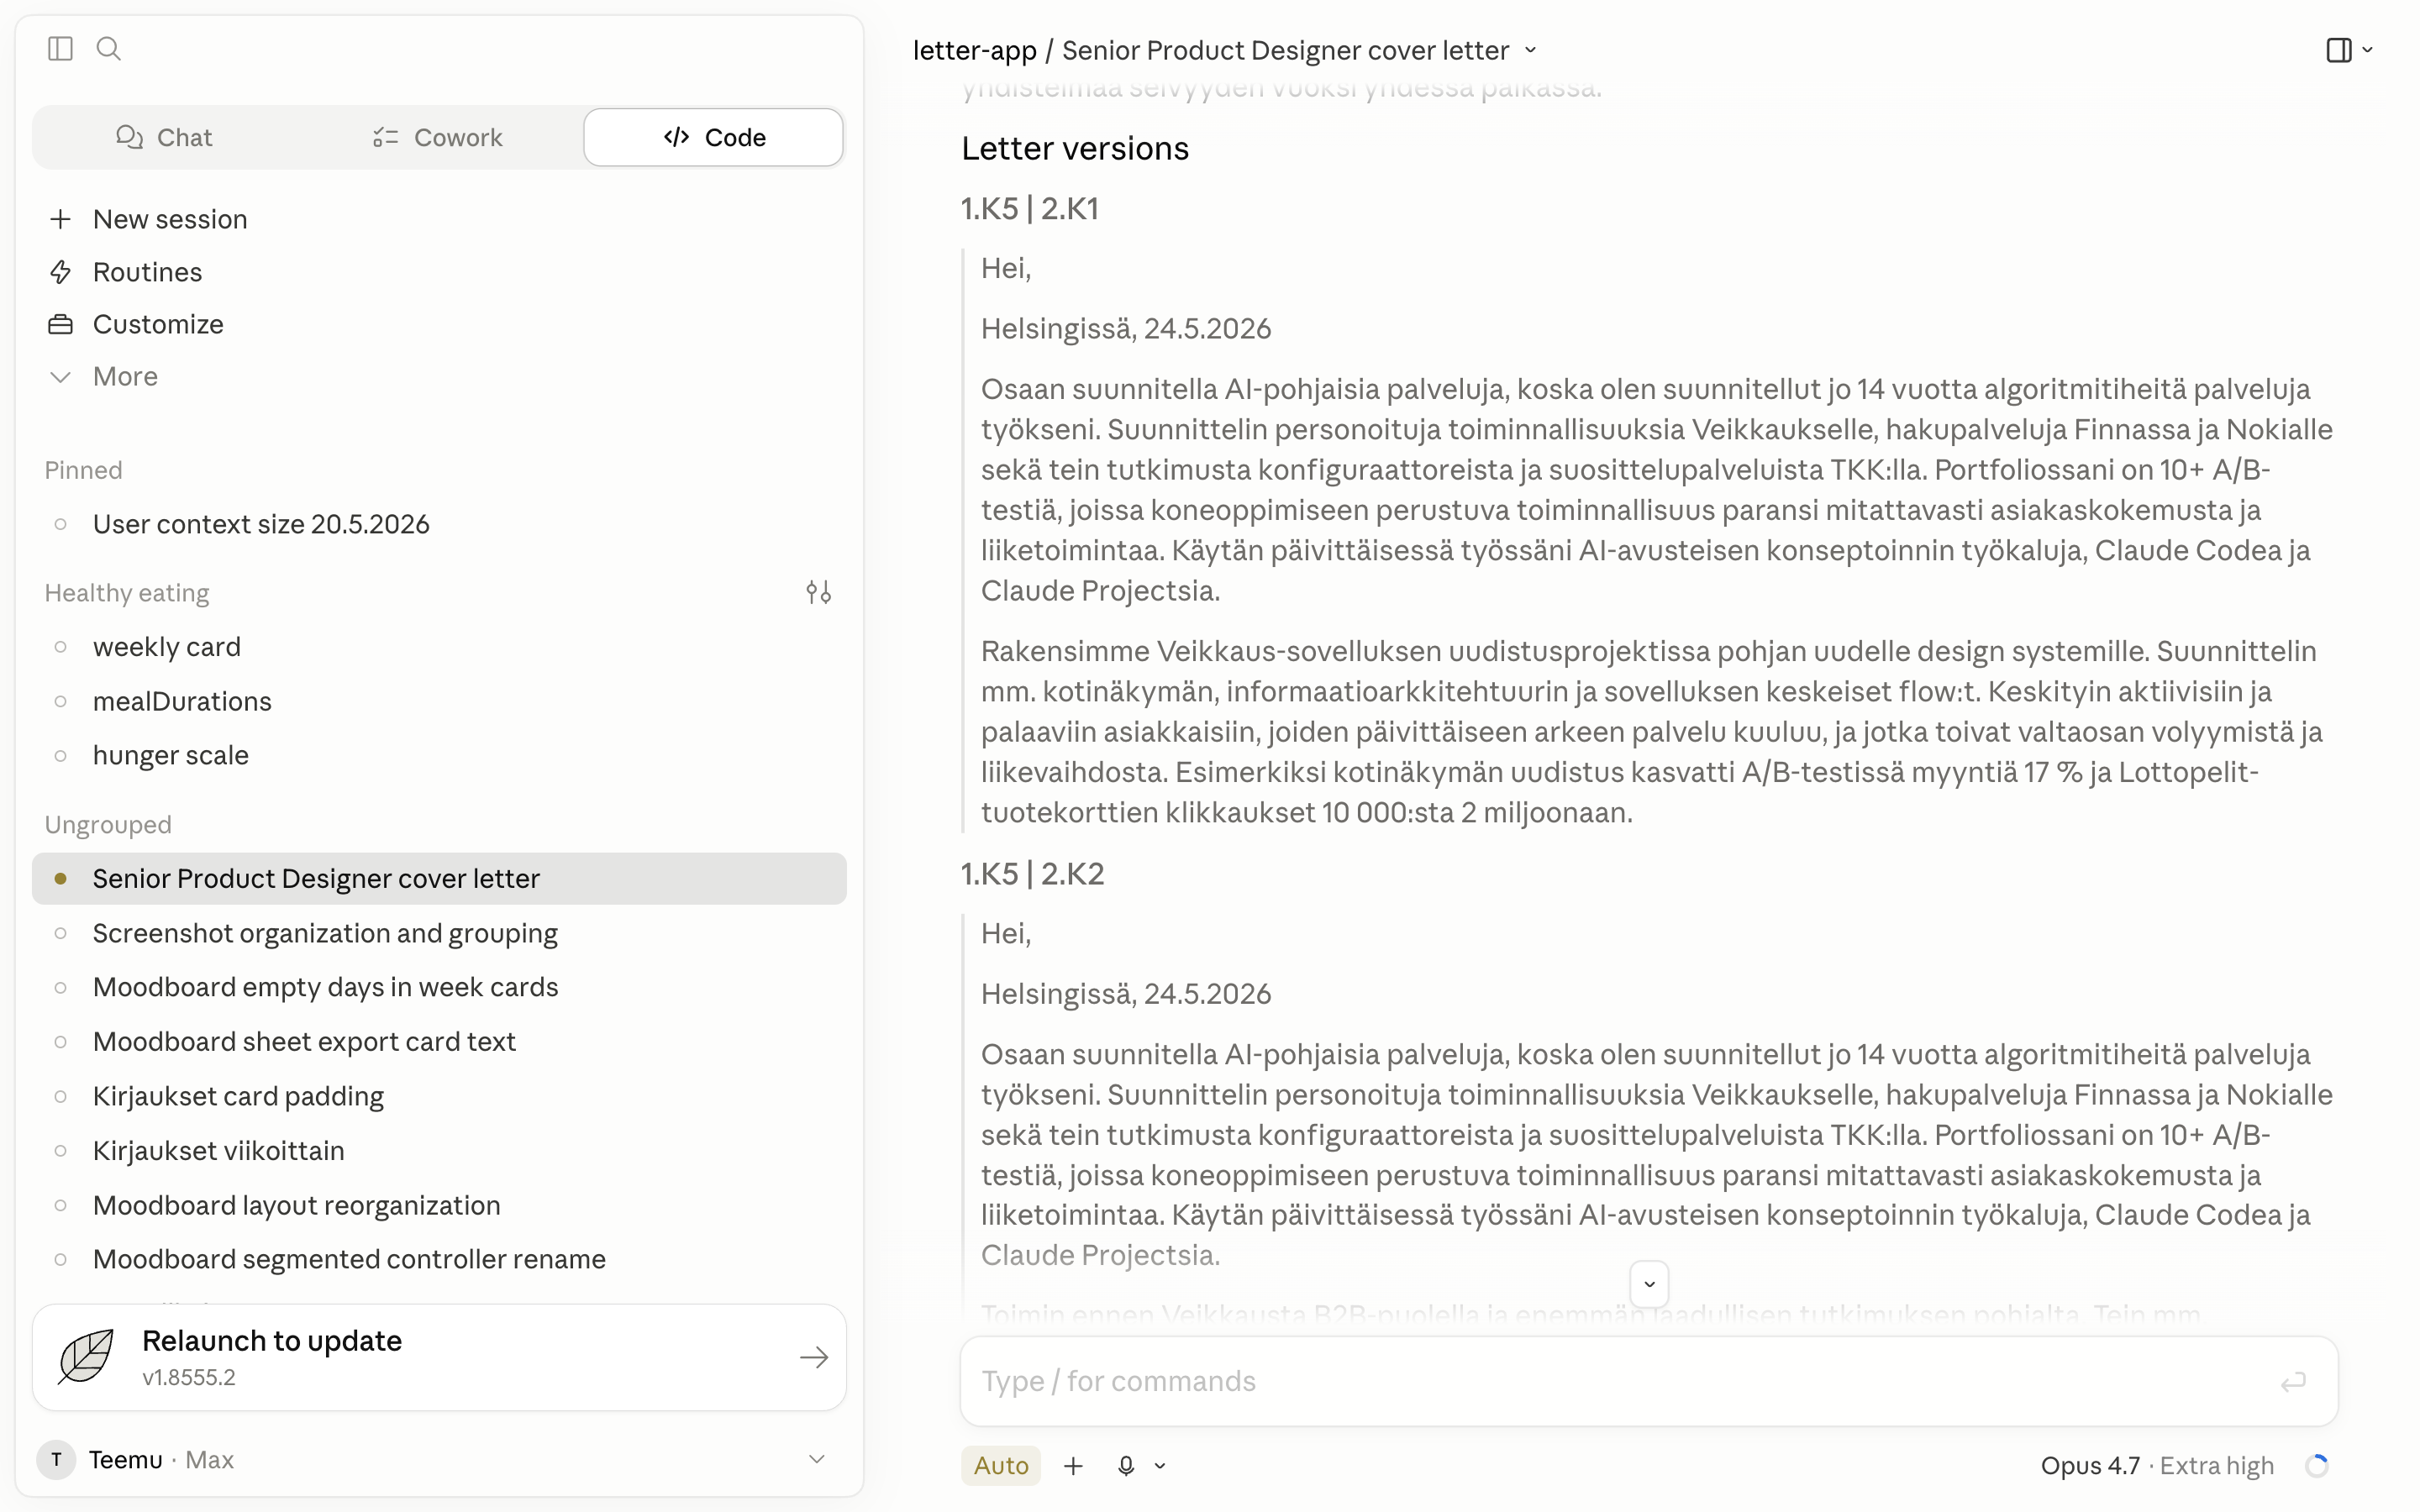Select the Code tab
The width and height of the screenshot is (2420, 1512).
(x=714, y=137)
